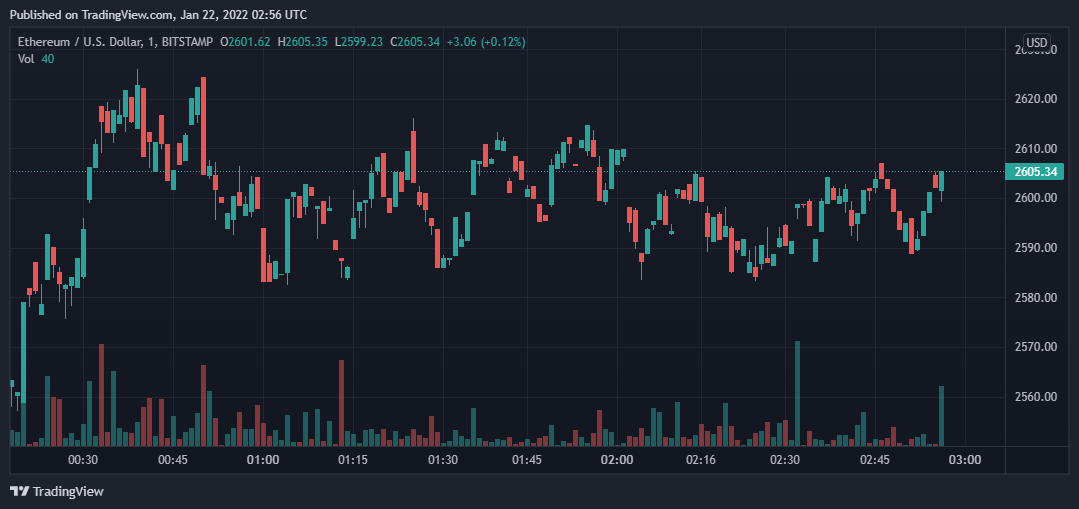Click the BITSTAMP exchange label

point(190,41)
